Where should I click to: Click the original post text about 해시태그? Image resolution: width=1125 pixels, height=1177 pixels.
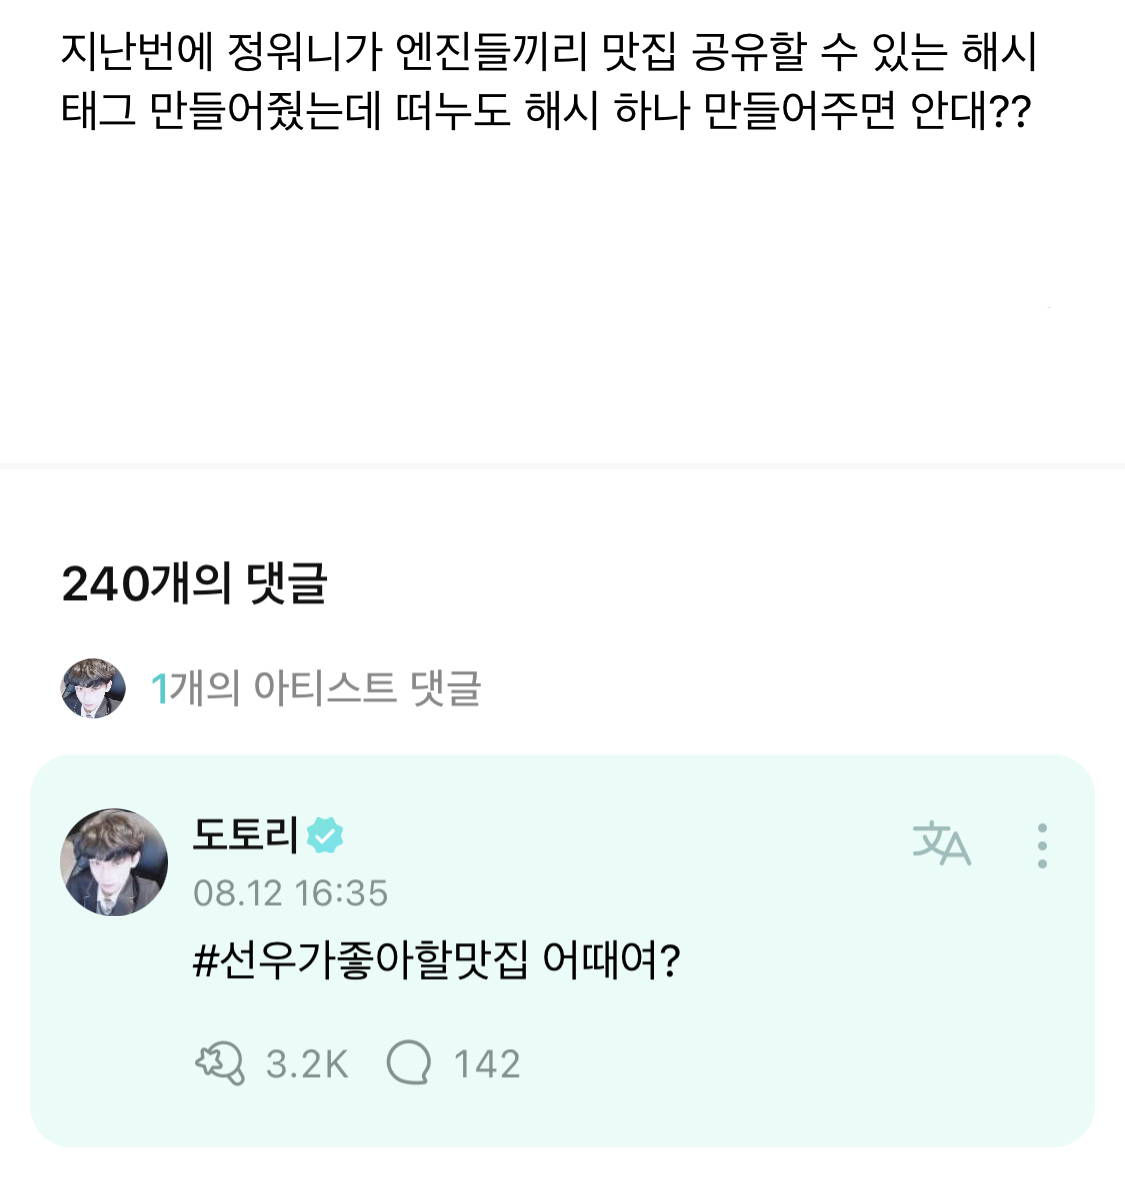[x=548, y=52]
